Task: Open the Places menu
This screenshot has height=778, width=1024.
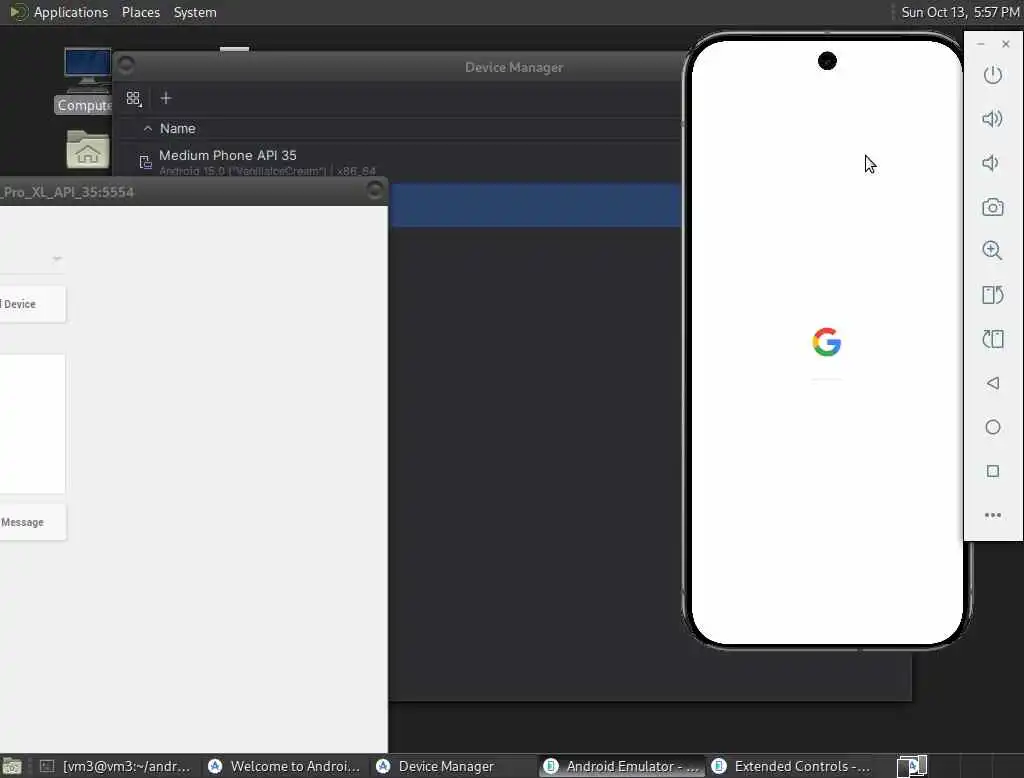Action: tap(141, 12)
